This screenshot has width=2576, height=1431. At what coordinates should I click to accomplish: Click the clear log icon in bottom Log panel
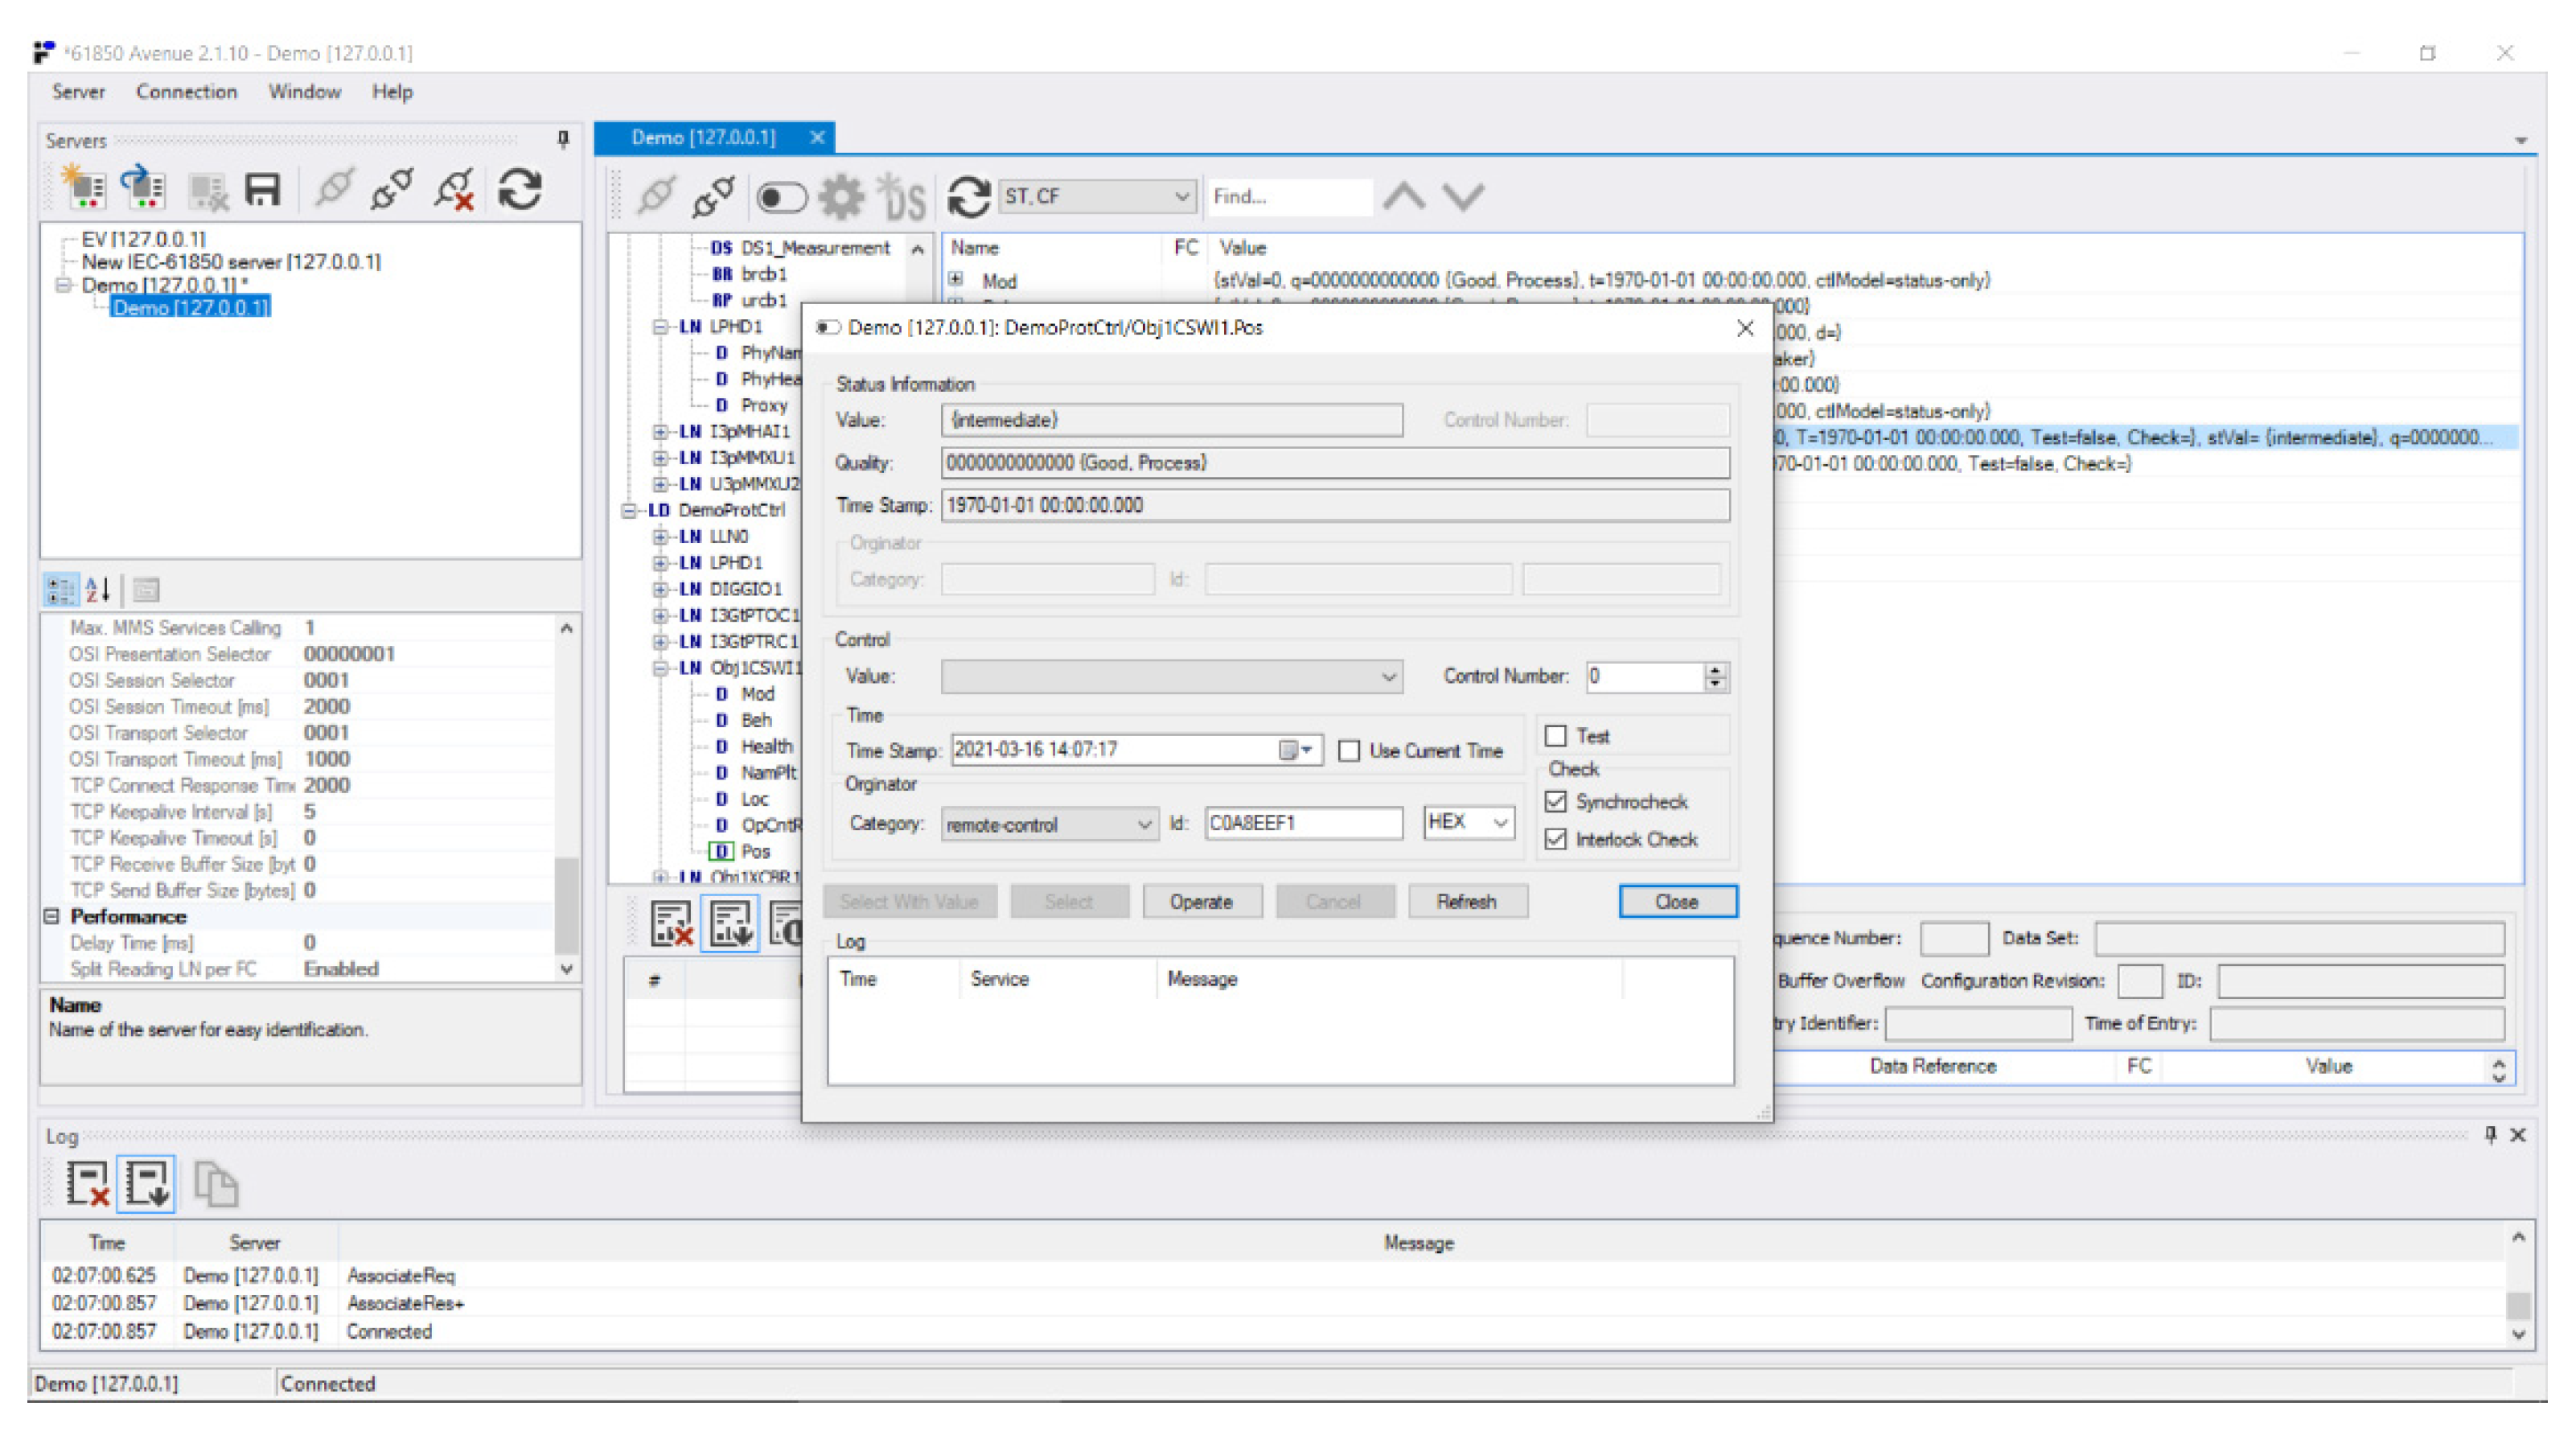(x=88, y=1183)
